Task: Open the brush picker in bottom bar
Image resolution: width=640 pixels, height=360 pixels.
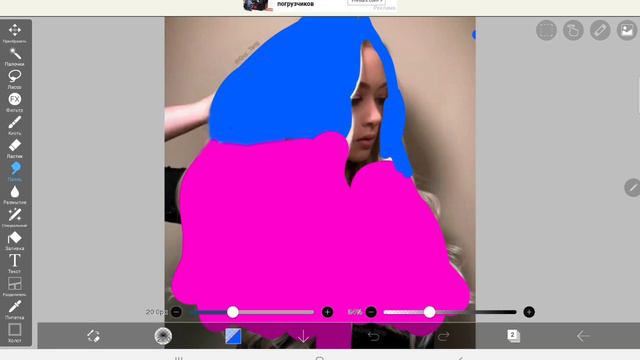Action: [163, 336]
